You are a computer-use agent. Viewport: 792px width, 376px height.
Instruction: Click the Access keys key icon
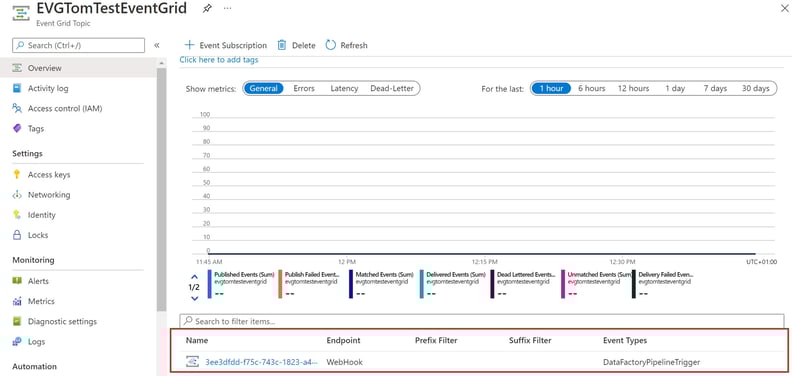[17, 174]
